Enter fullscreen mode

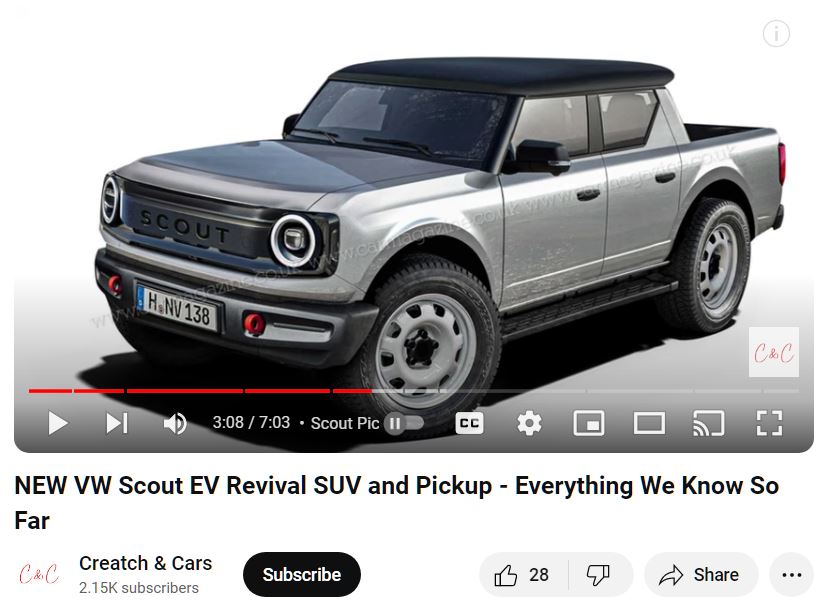tap(769, 423)
